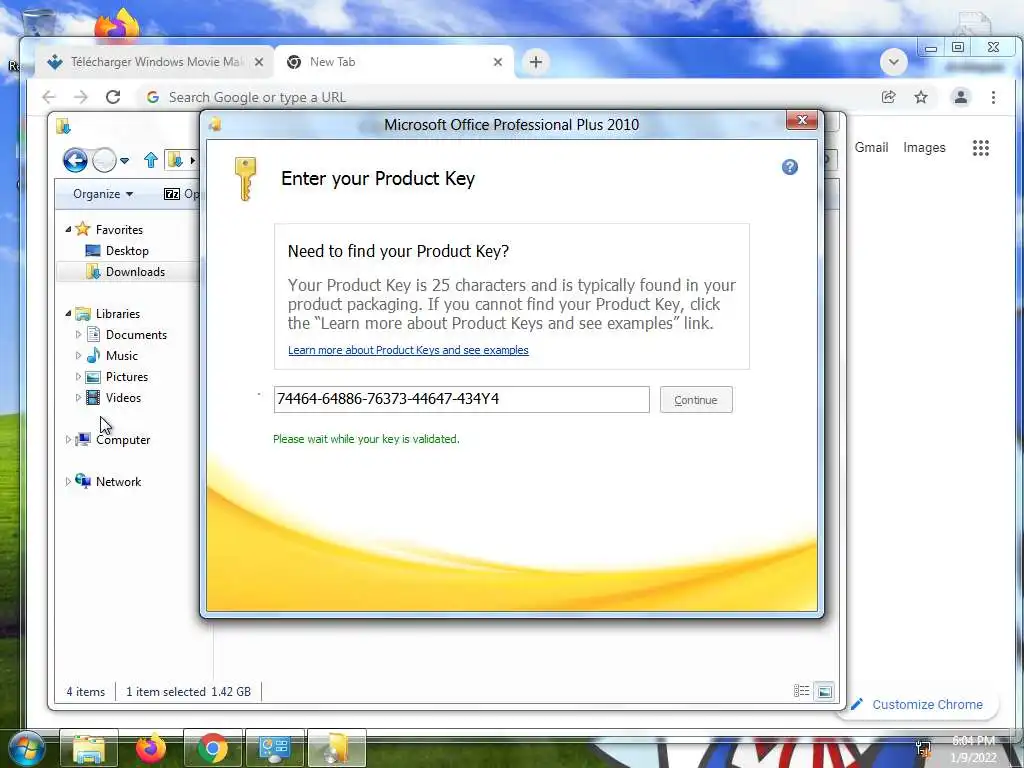Select the Videos library icon
The image size is (1024, 768).
point(93,397)
